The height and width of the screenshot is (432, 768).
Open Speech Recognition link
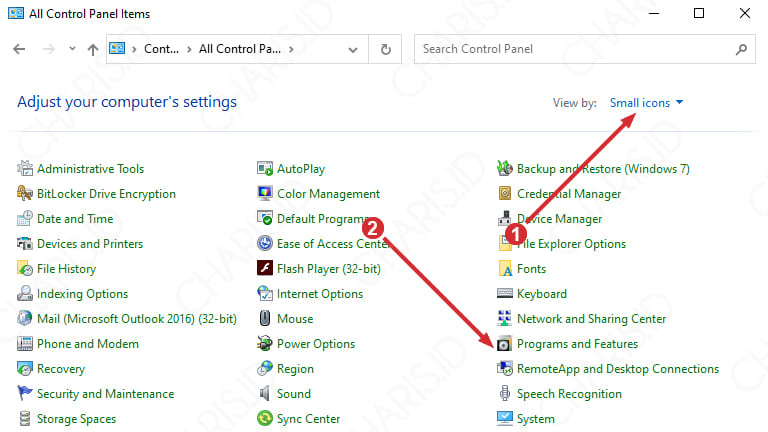point(569,394)
